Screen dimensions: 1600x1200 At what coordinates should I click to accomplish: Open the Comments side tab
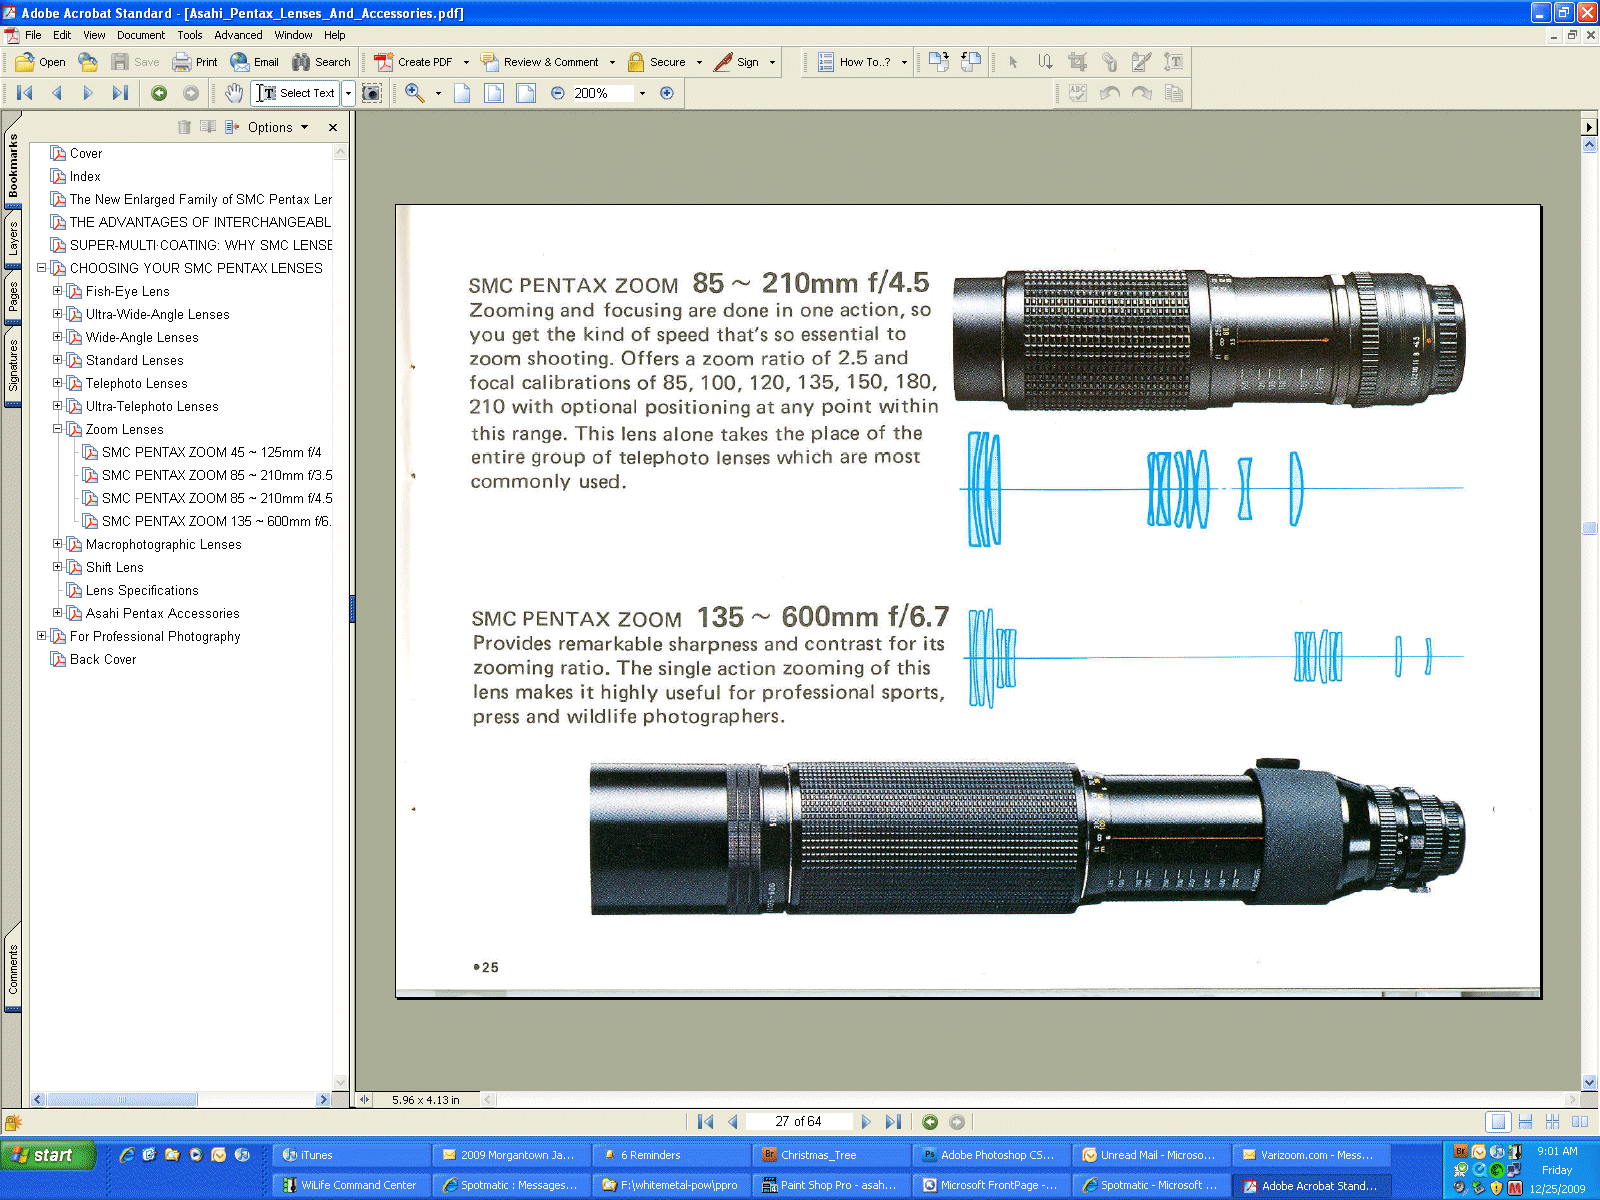tap(13, 970)
